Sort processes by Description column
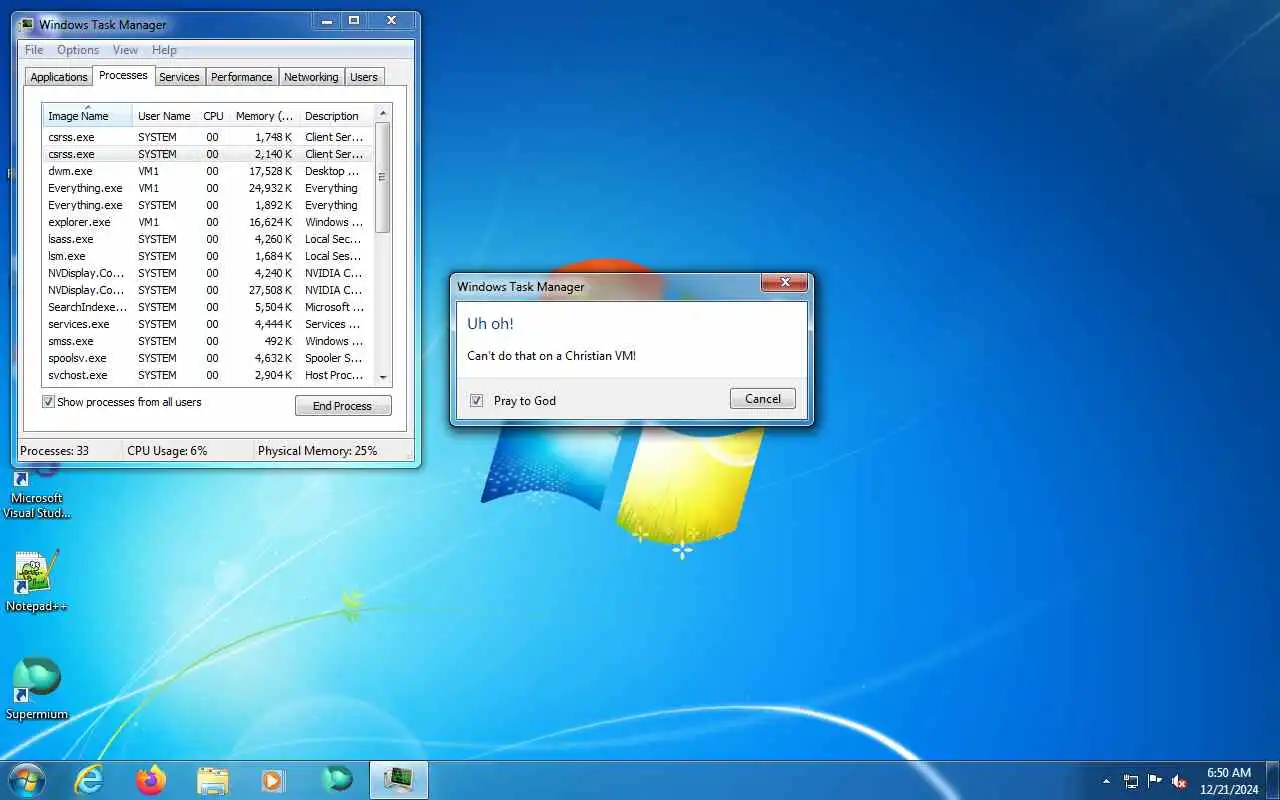This screenshot has width=1280, height=800. pos(336,116)
